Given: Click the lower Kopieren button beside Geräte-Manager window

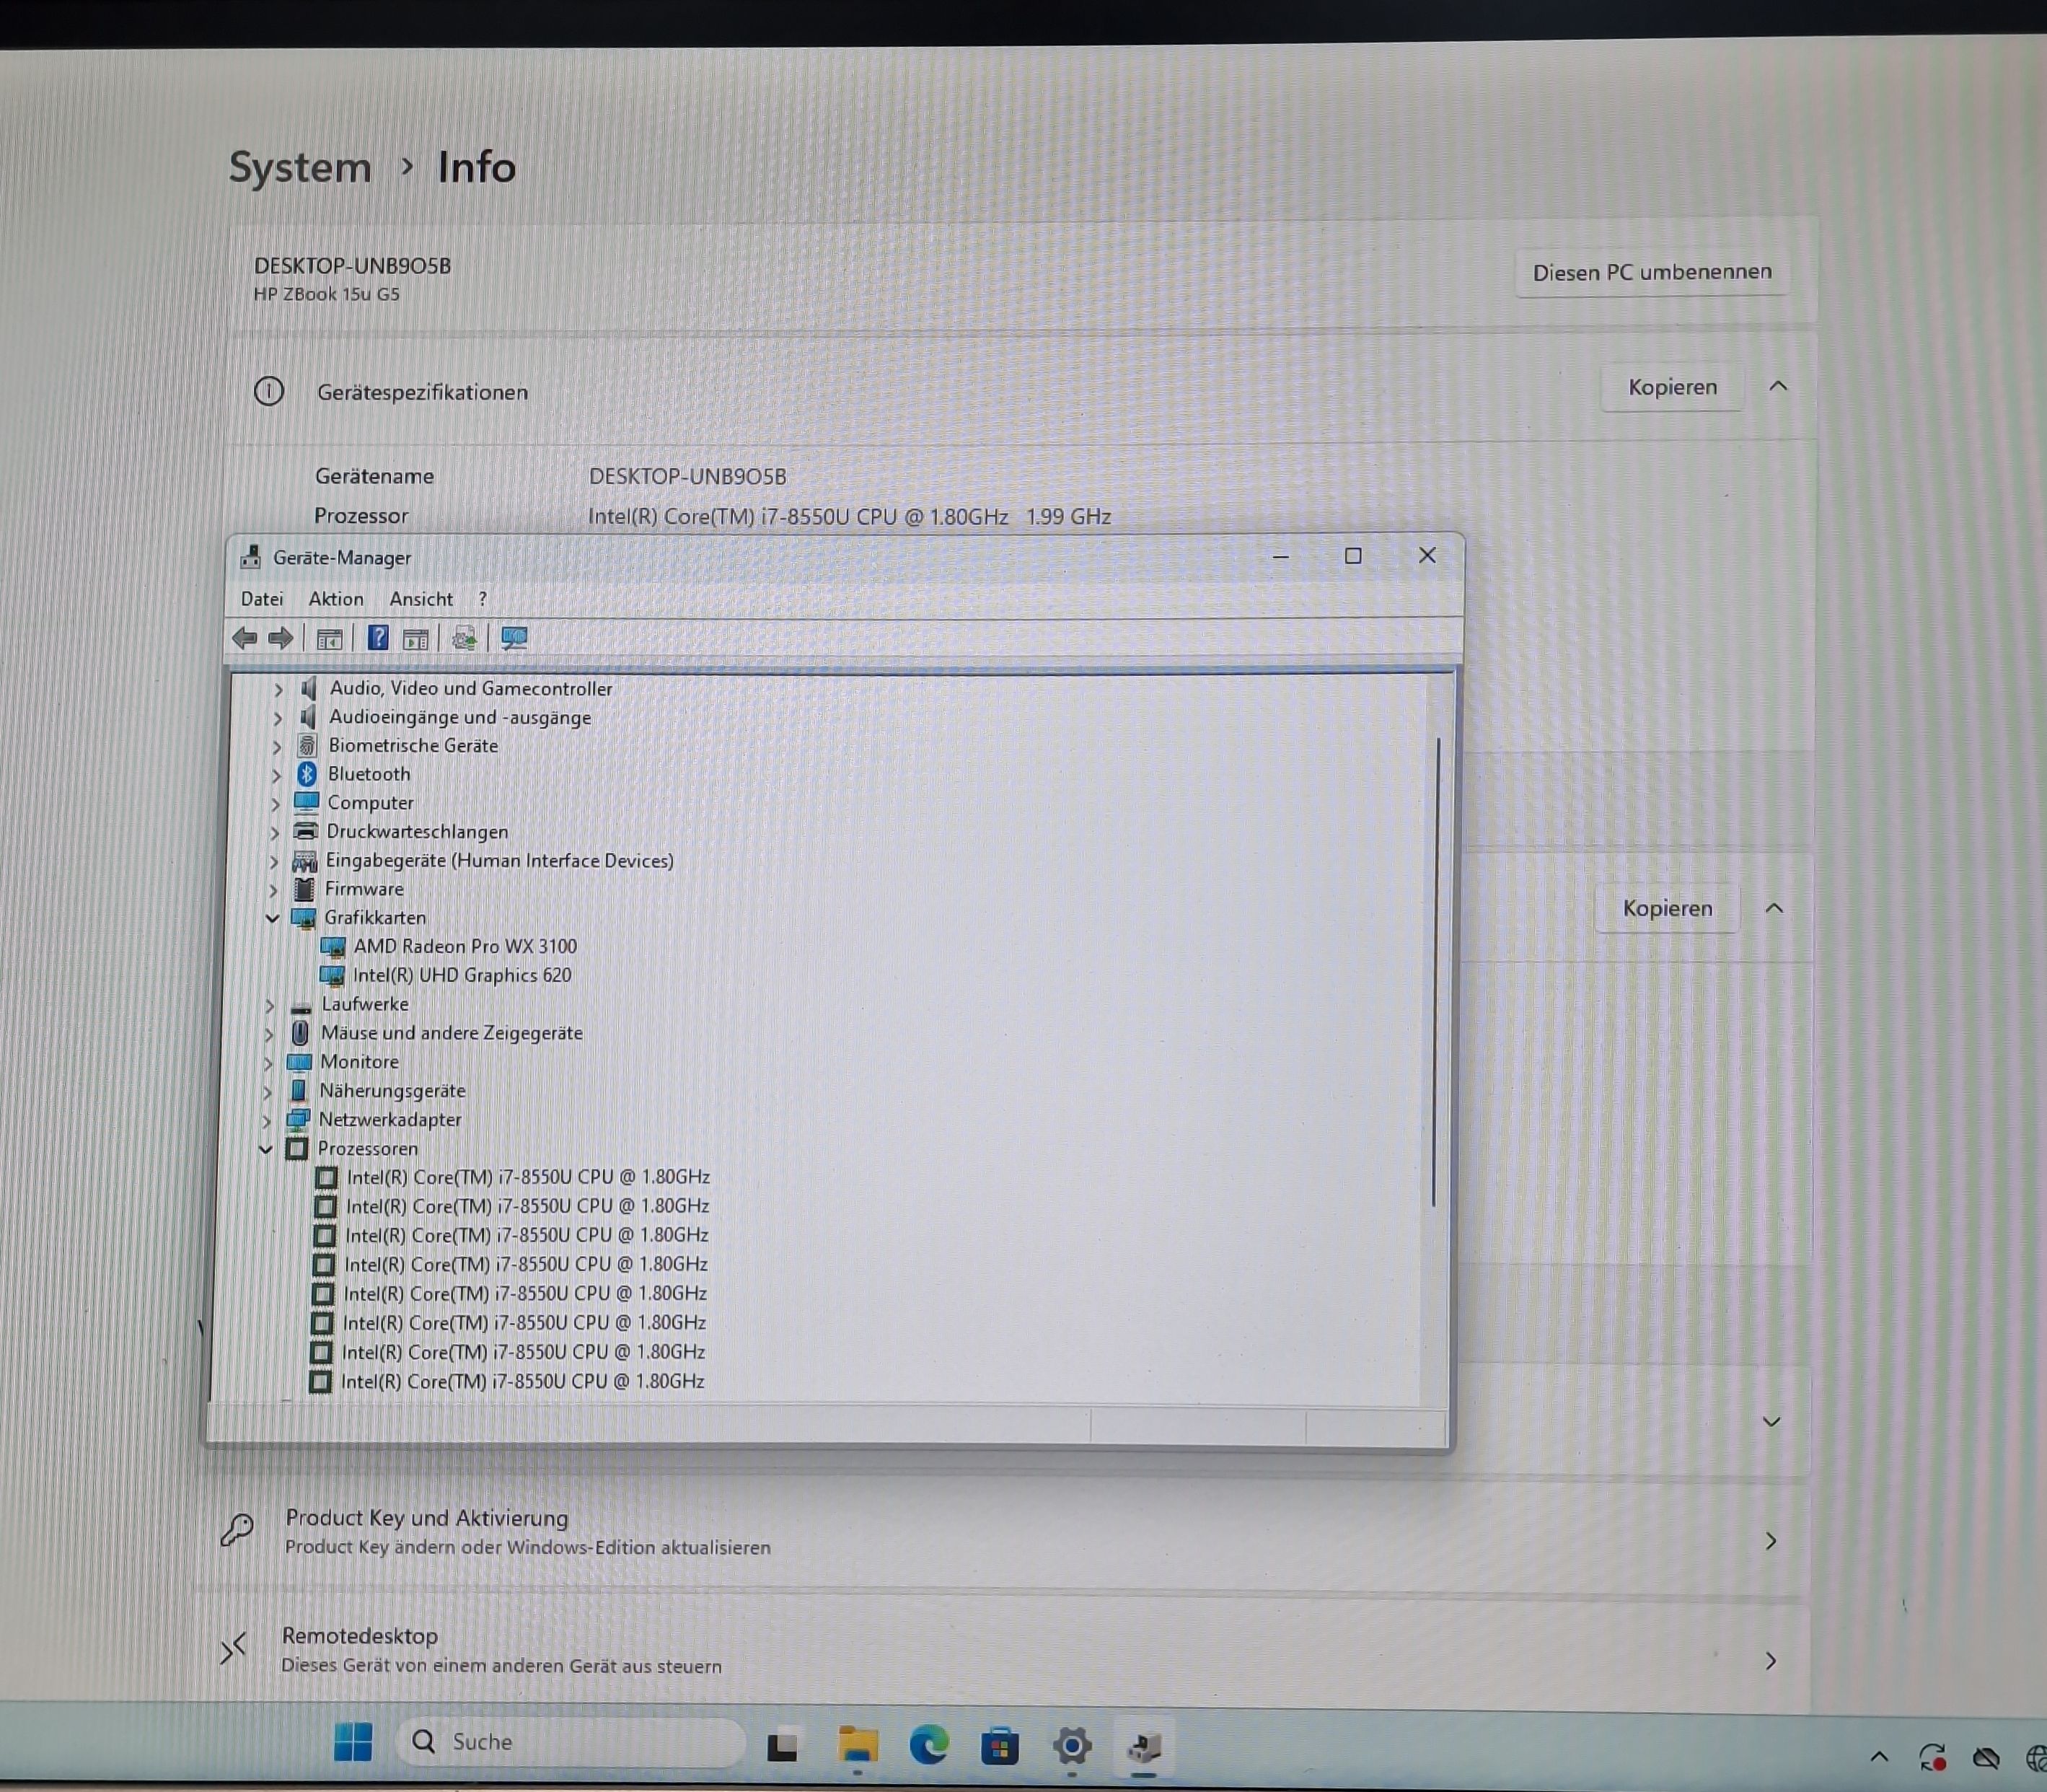Looking at the screenshot, I should tap(1667, 908).
